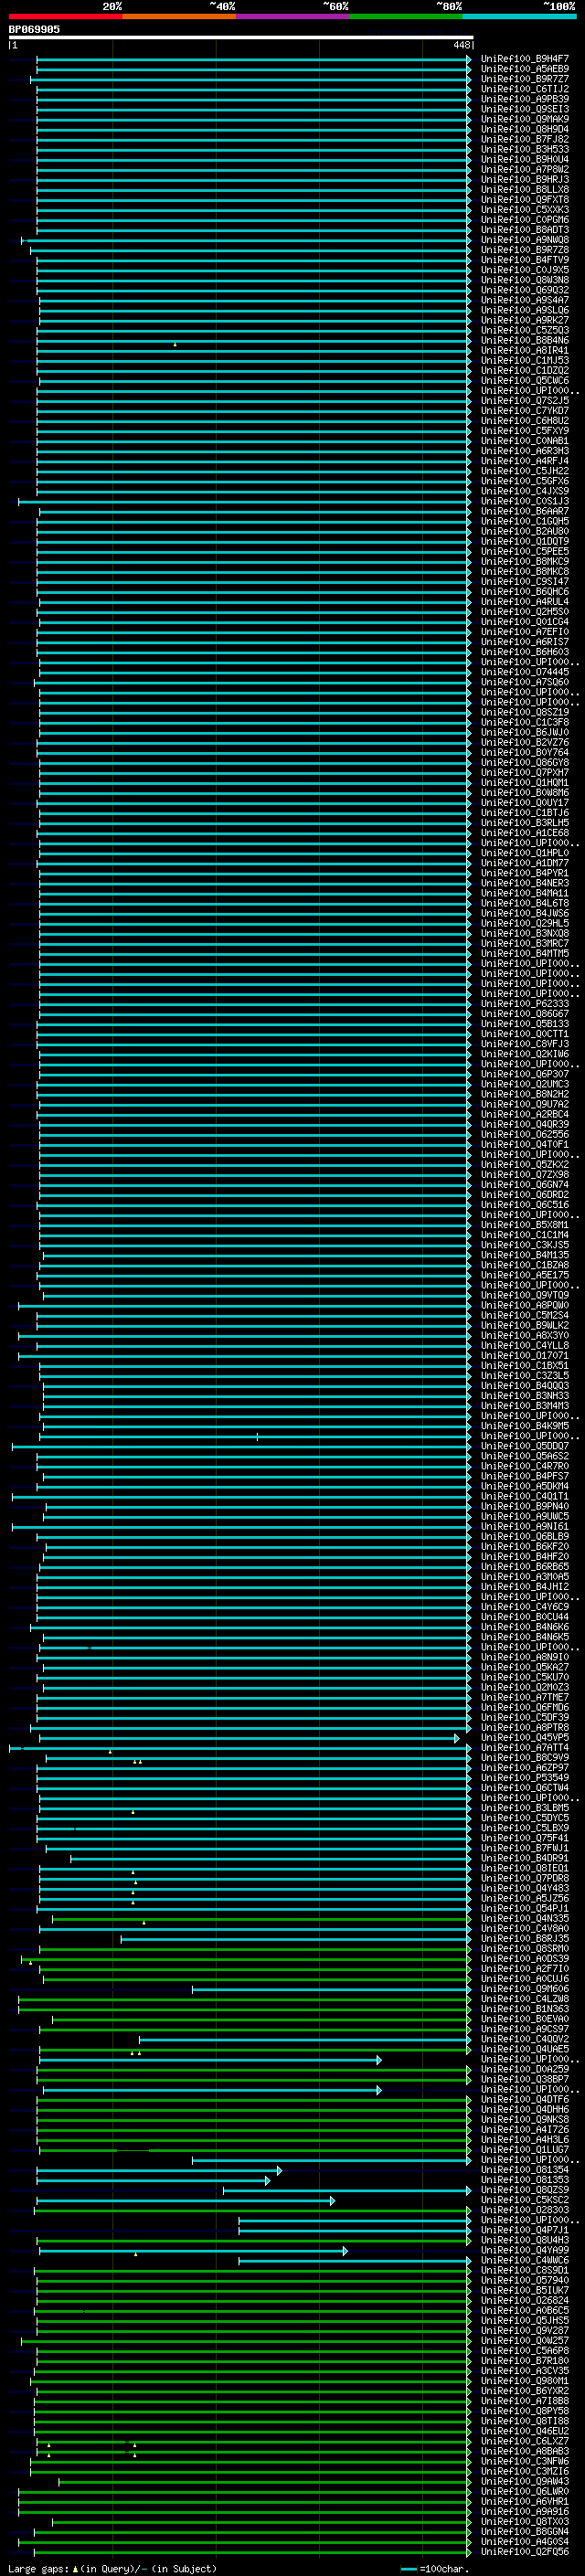Screen dimensions: 585x2576
Task: Click the cyan ~100% identity color segment
Action: (519, 16)
